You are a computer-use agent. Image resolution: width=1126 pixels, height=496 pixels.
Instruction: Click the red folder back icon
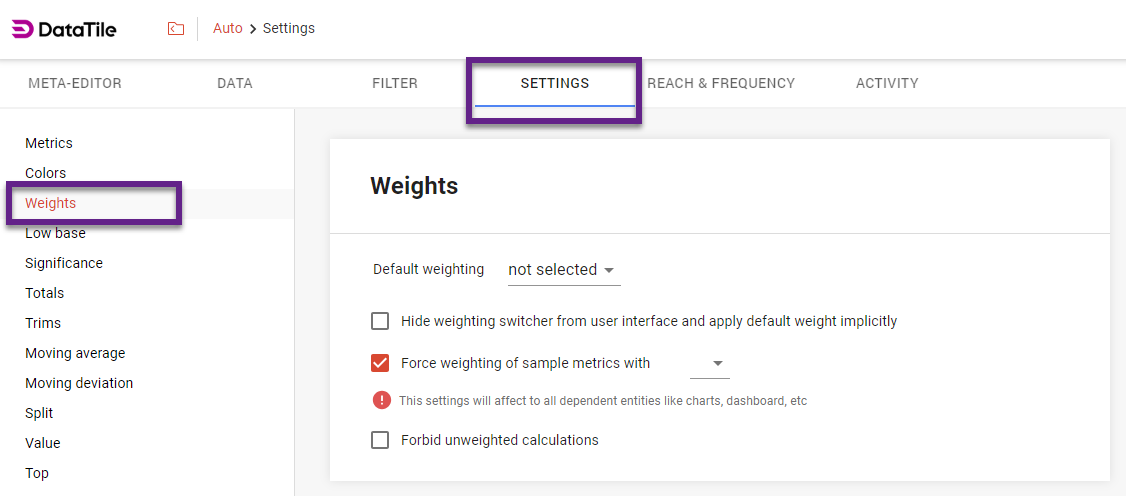(176, 29)
